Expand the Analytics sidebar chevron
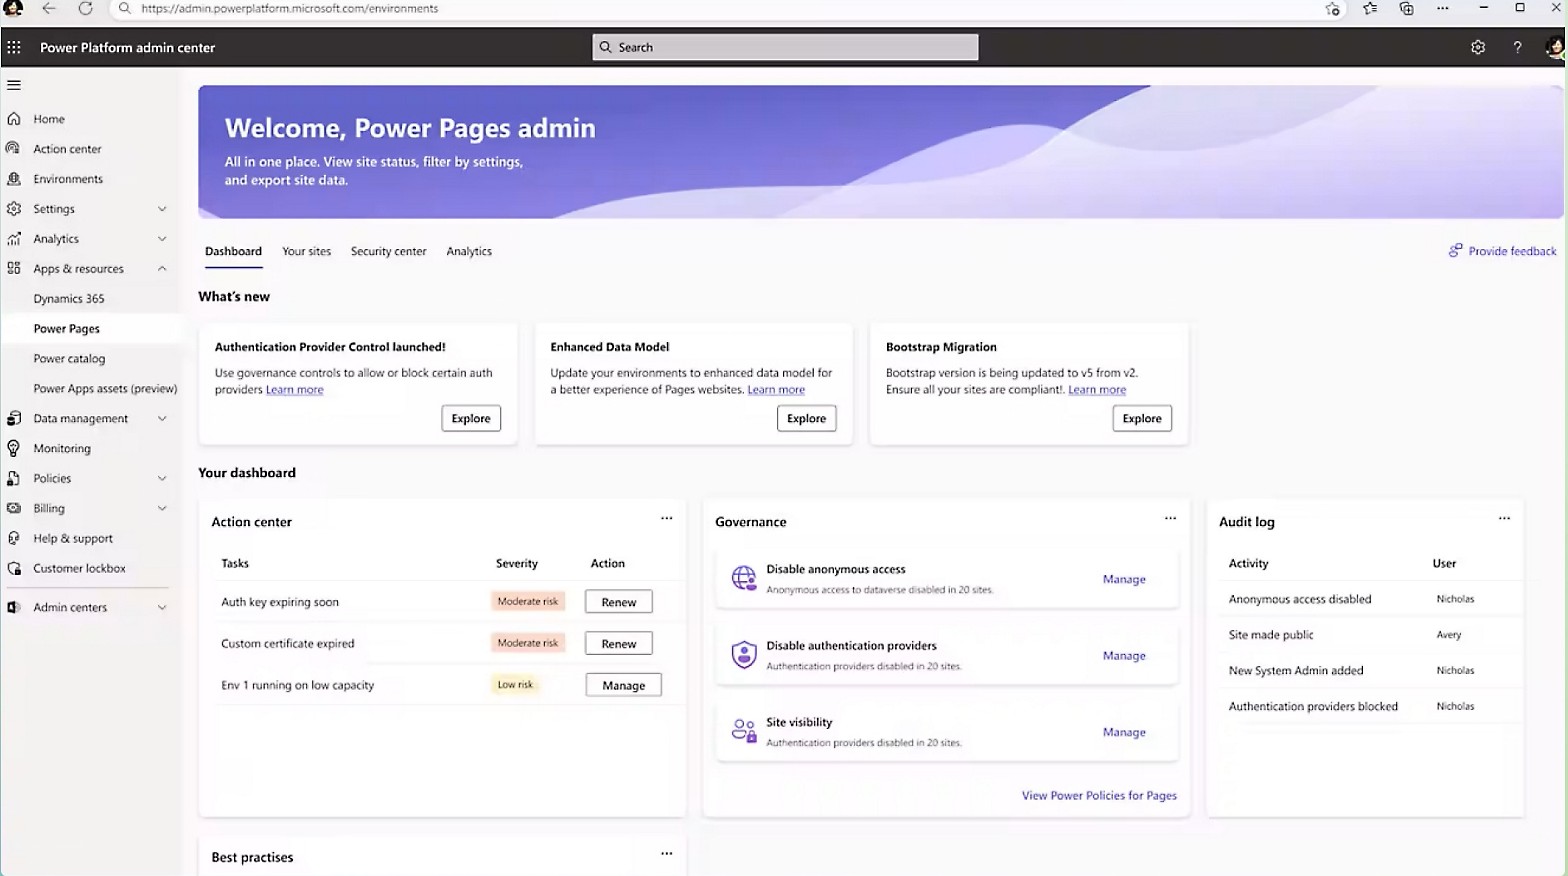 [x=162, y=239]
